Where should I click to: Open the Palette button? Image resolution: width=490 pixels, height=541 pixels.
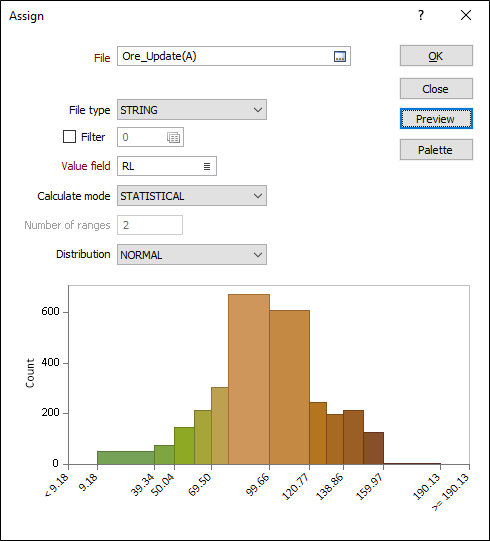(x=436, y=149)
